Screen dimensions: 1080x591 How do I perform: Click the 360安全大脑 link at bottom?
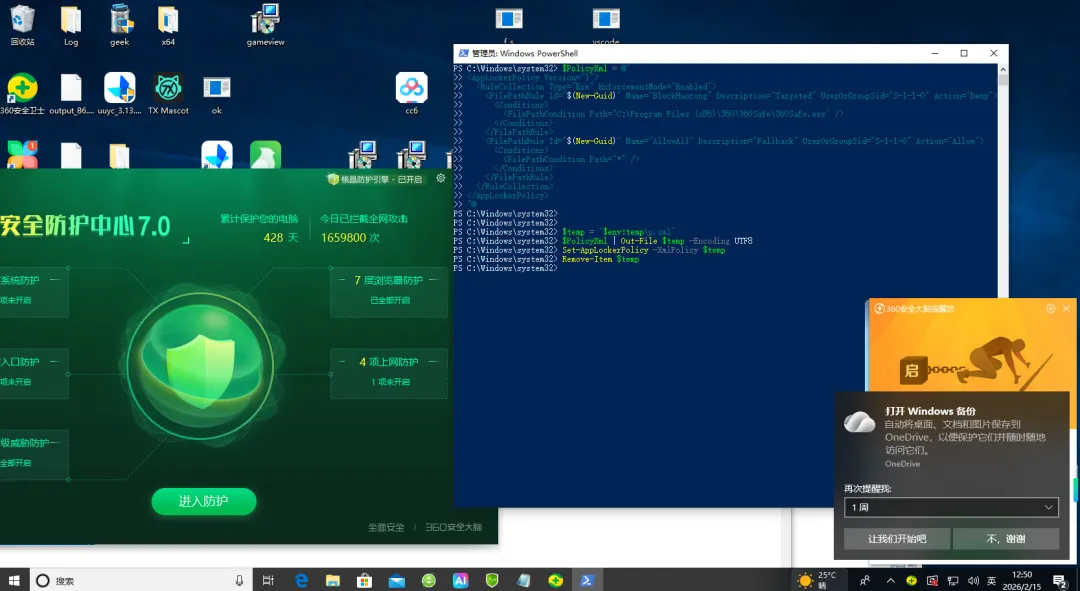coord(453,527)
